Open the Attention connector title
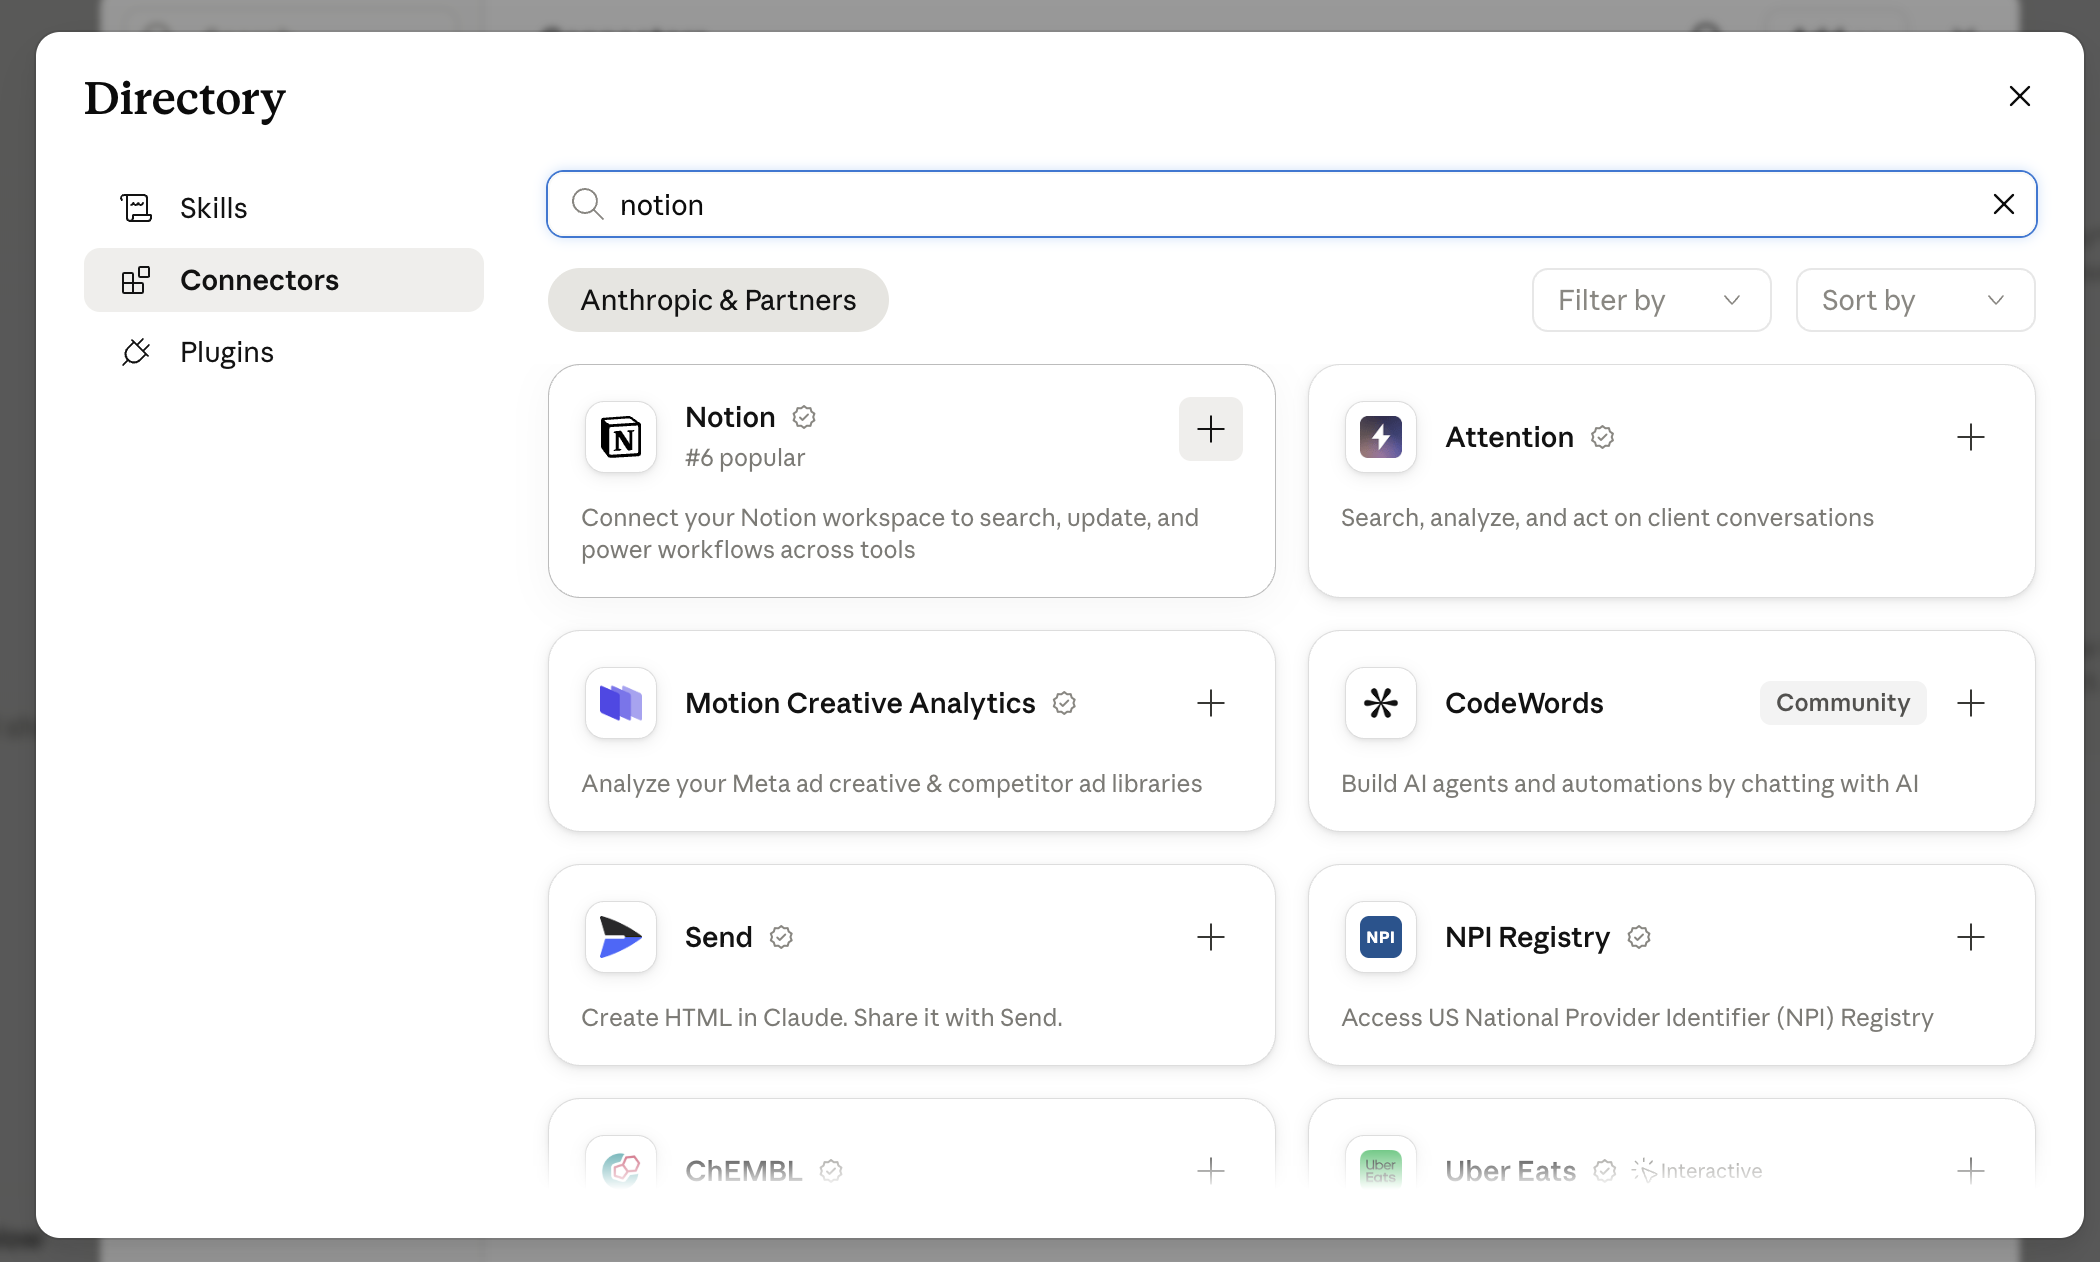The height and width of the screenshot is (1262, 2100). [x=1509, y=437]
